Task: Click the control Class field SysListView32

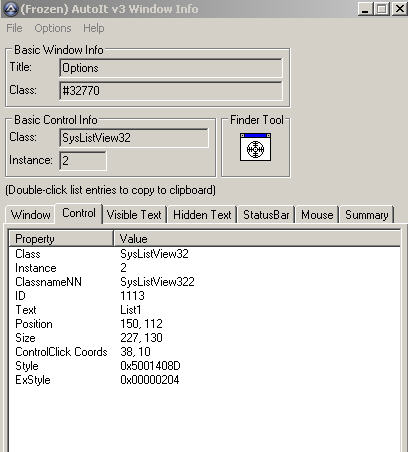Action: (134, 138)
